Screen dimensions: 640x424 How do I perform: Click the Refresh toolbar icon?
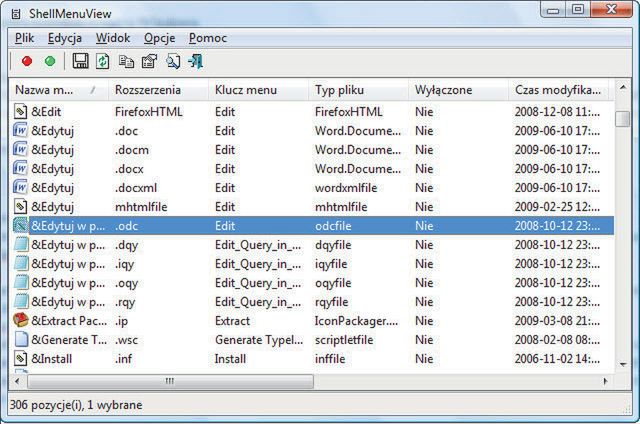point(102,61)
